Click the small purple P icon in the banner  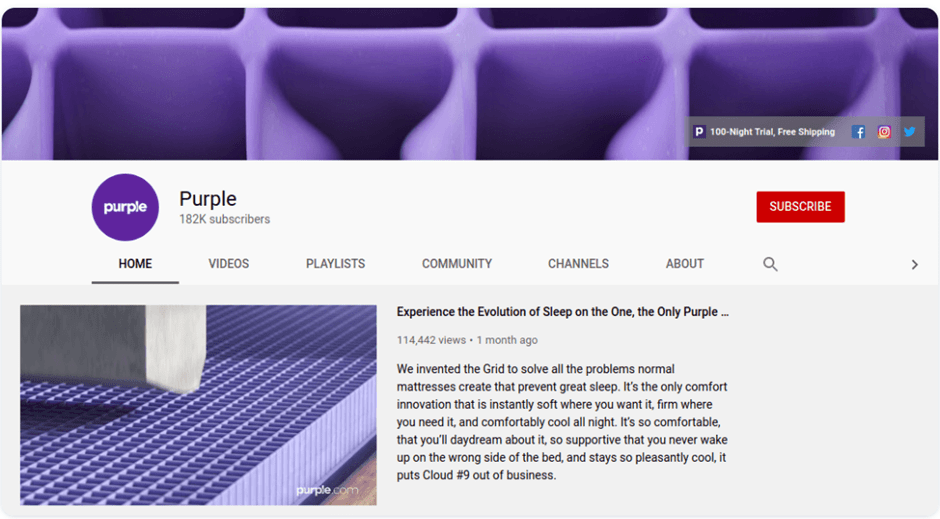[x=699, y=132]
